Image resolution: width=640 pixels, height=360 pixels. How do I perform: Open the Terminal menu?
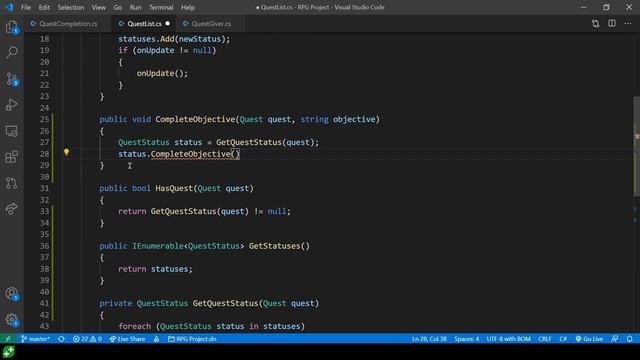click(x=161, y=7)
